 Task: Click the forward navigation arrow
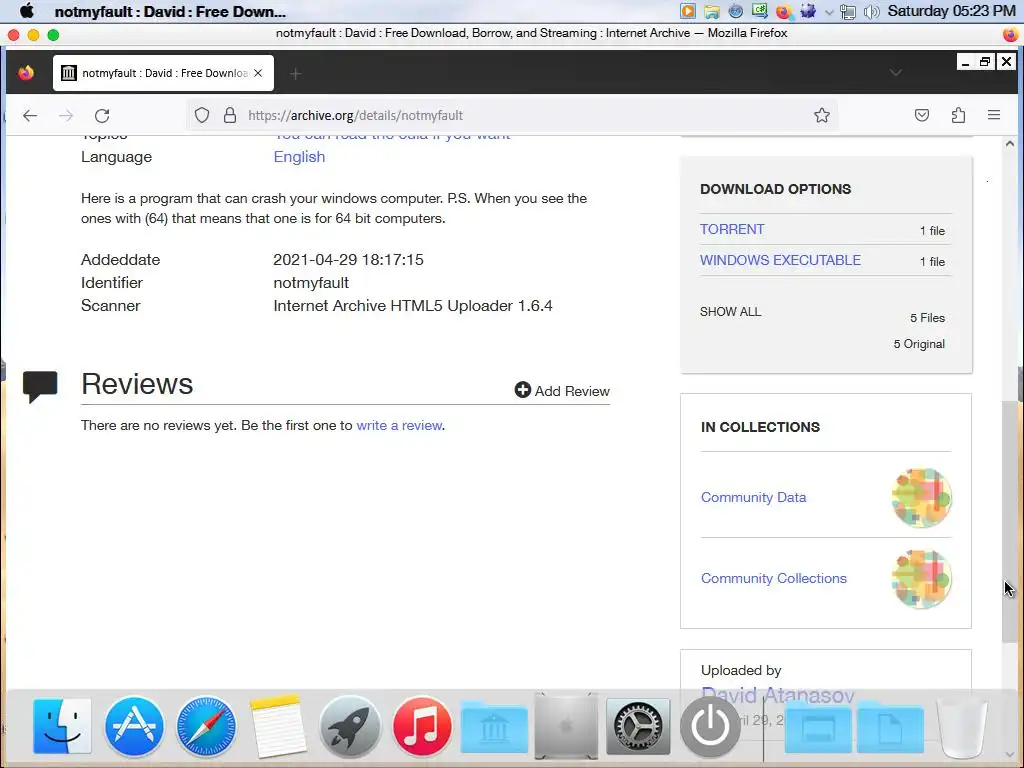pyautogui.click(x=66, y=116)
